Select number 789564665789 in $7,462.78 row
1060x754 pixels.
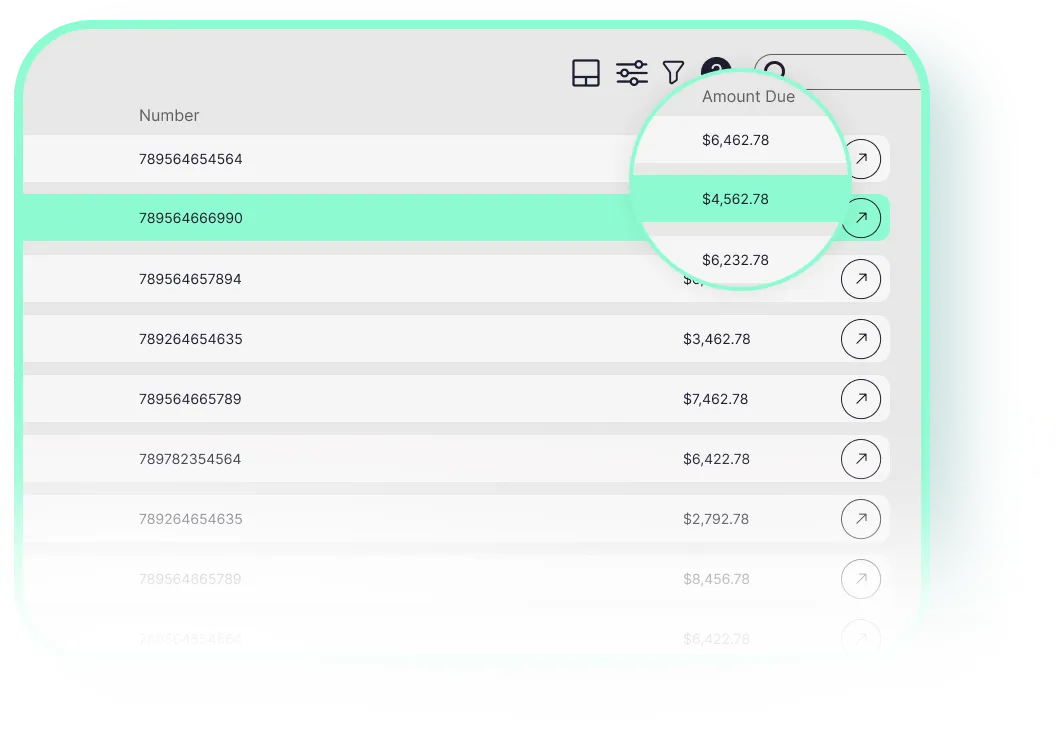coord(190,399)
